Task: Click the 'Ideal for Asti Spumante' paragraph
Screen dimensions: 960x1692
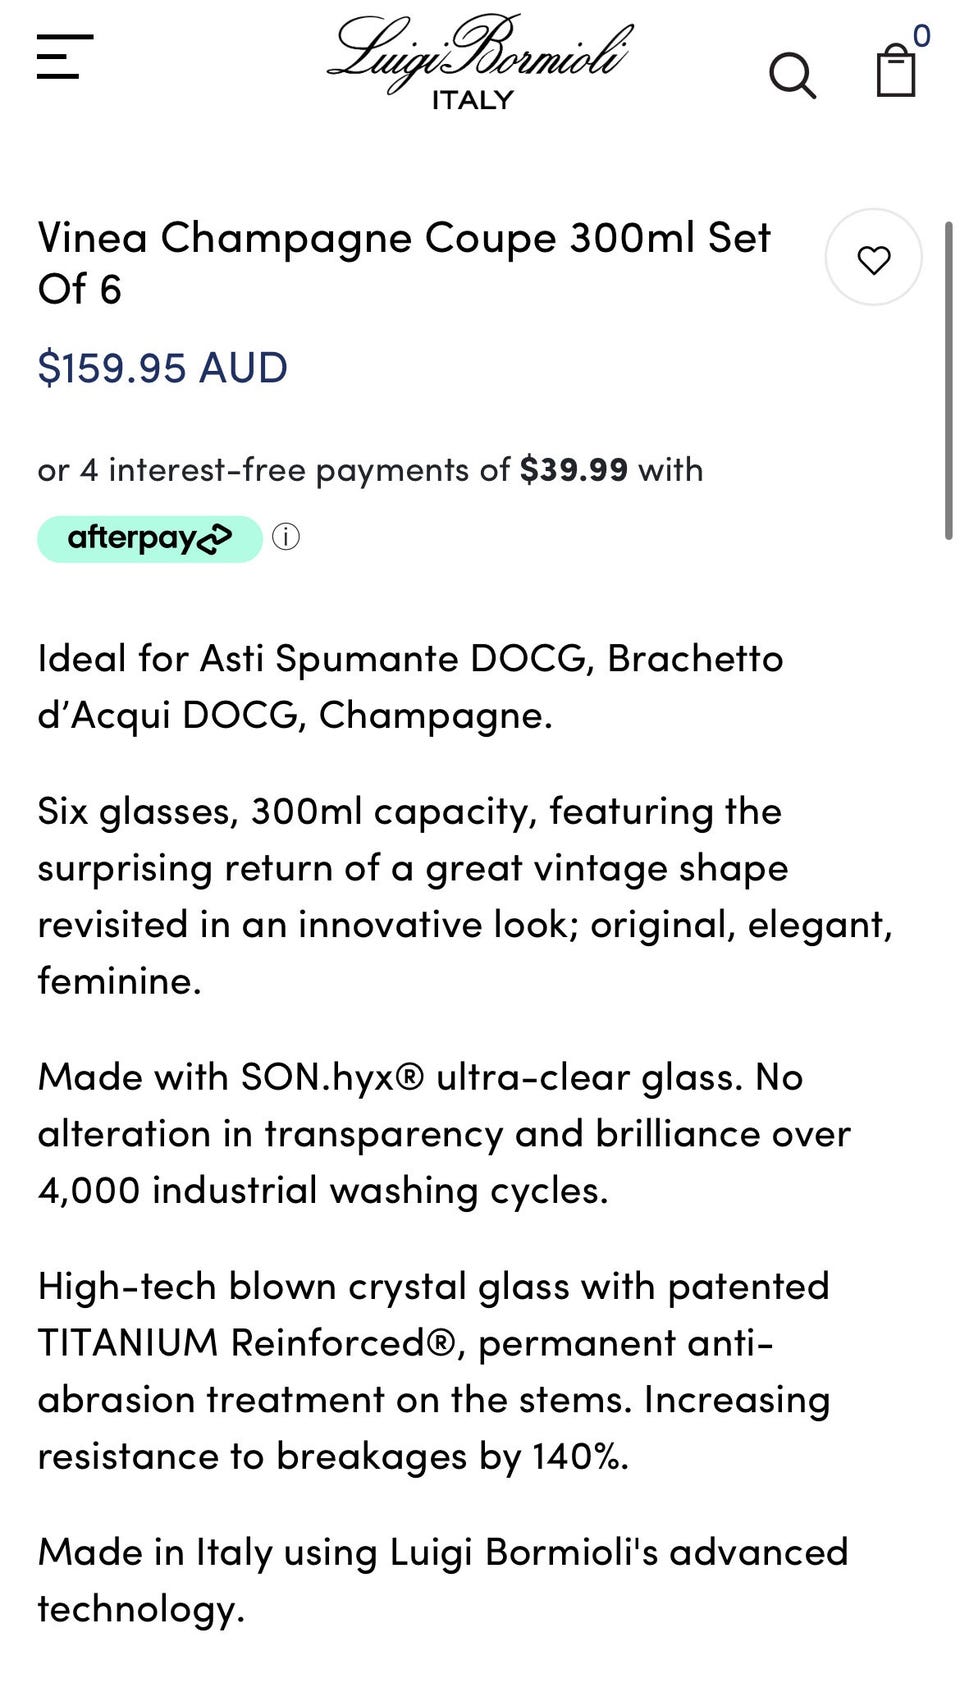Action: coord(410,686)
